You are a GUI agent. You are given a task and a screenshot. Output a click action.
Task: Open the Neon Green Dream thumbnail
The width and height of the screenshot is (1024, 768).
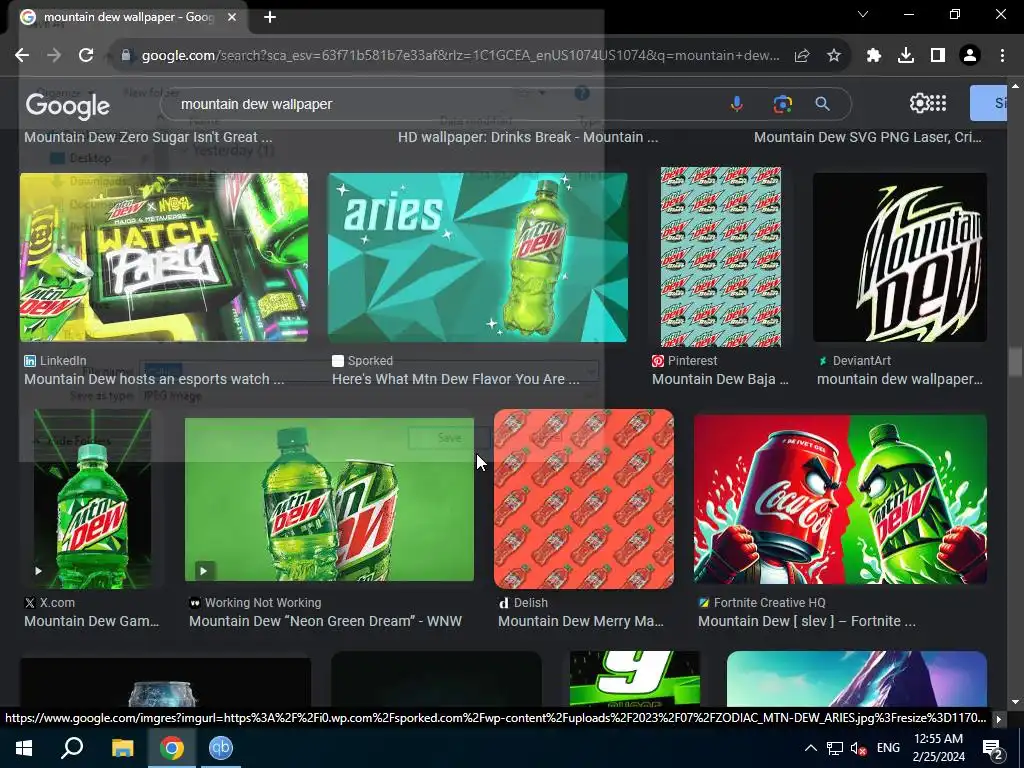[329, 500]
